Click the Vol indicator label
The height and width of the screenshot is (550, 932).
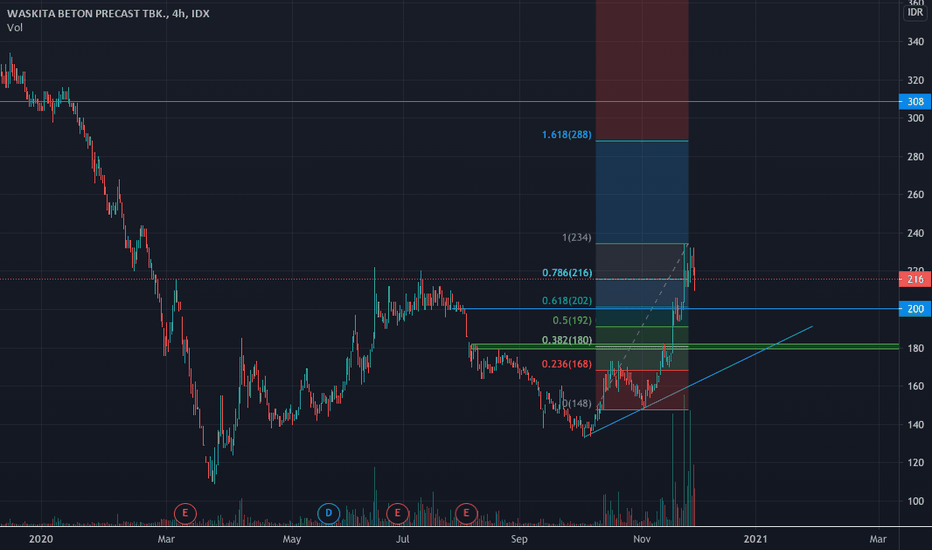(15, 27)
